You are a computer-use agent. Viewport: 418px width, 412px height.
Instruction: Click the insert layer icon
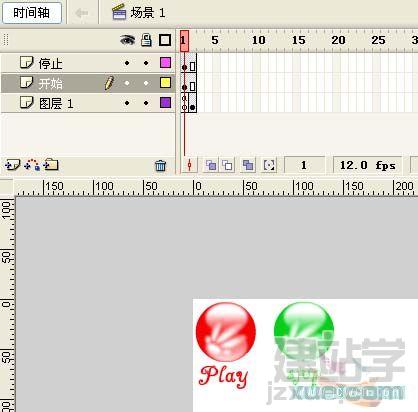[x=12, y=165]
